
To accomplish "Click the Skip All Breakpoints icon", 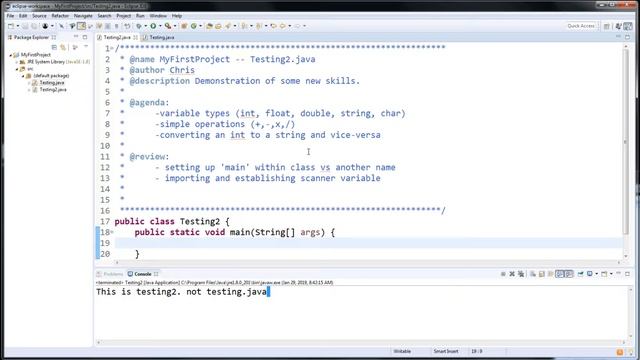I will click(61, 26).
